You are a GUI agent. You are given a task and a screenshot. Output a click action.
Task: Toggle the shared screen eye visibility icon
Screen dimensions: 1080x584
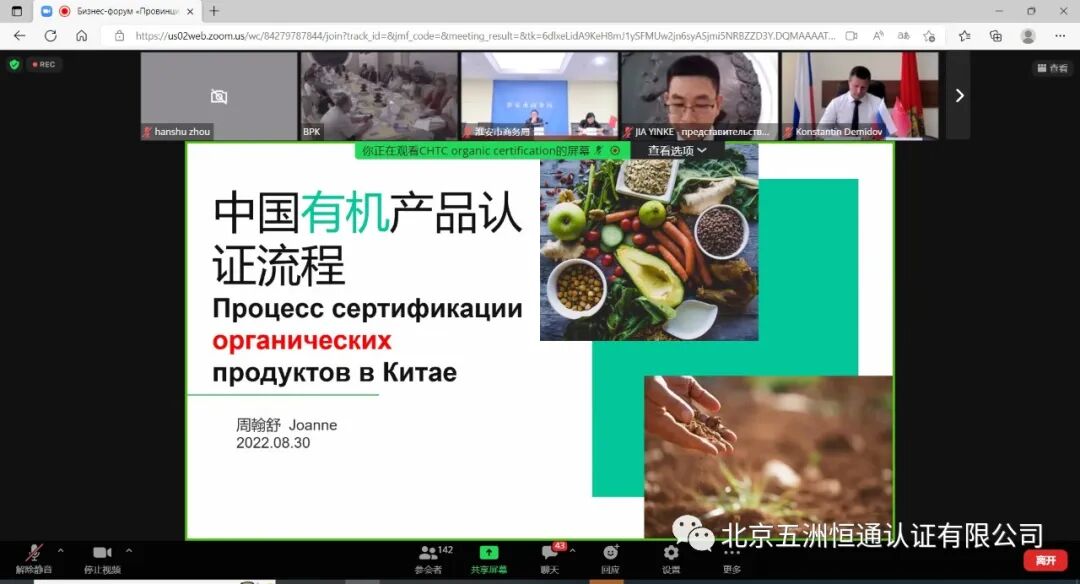[616, 150]
